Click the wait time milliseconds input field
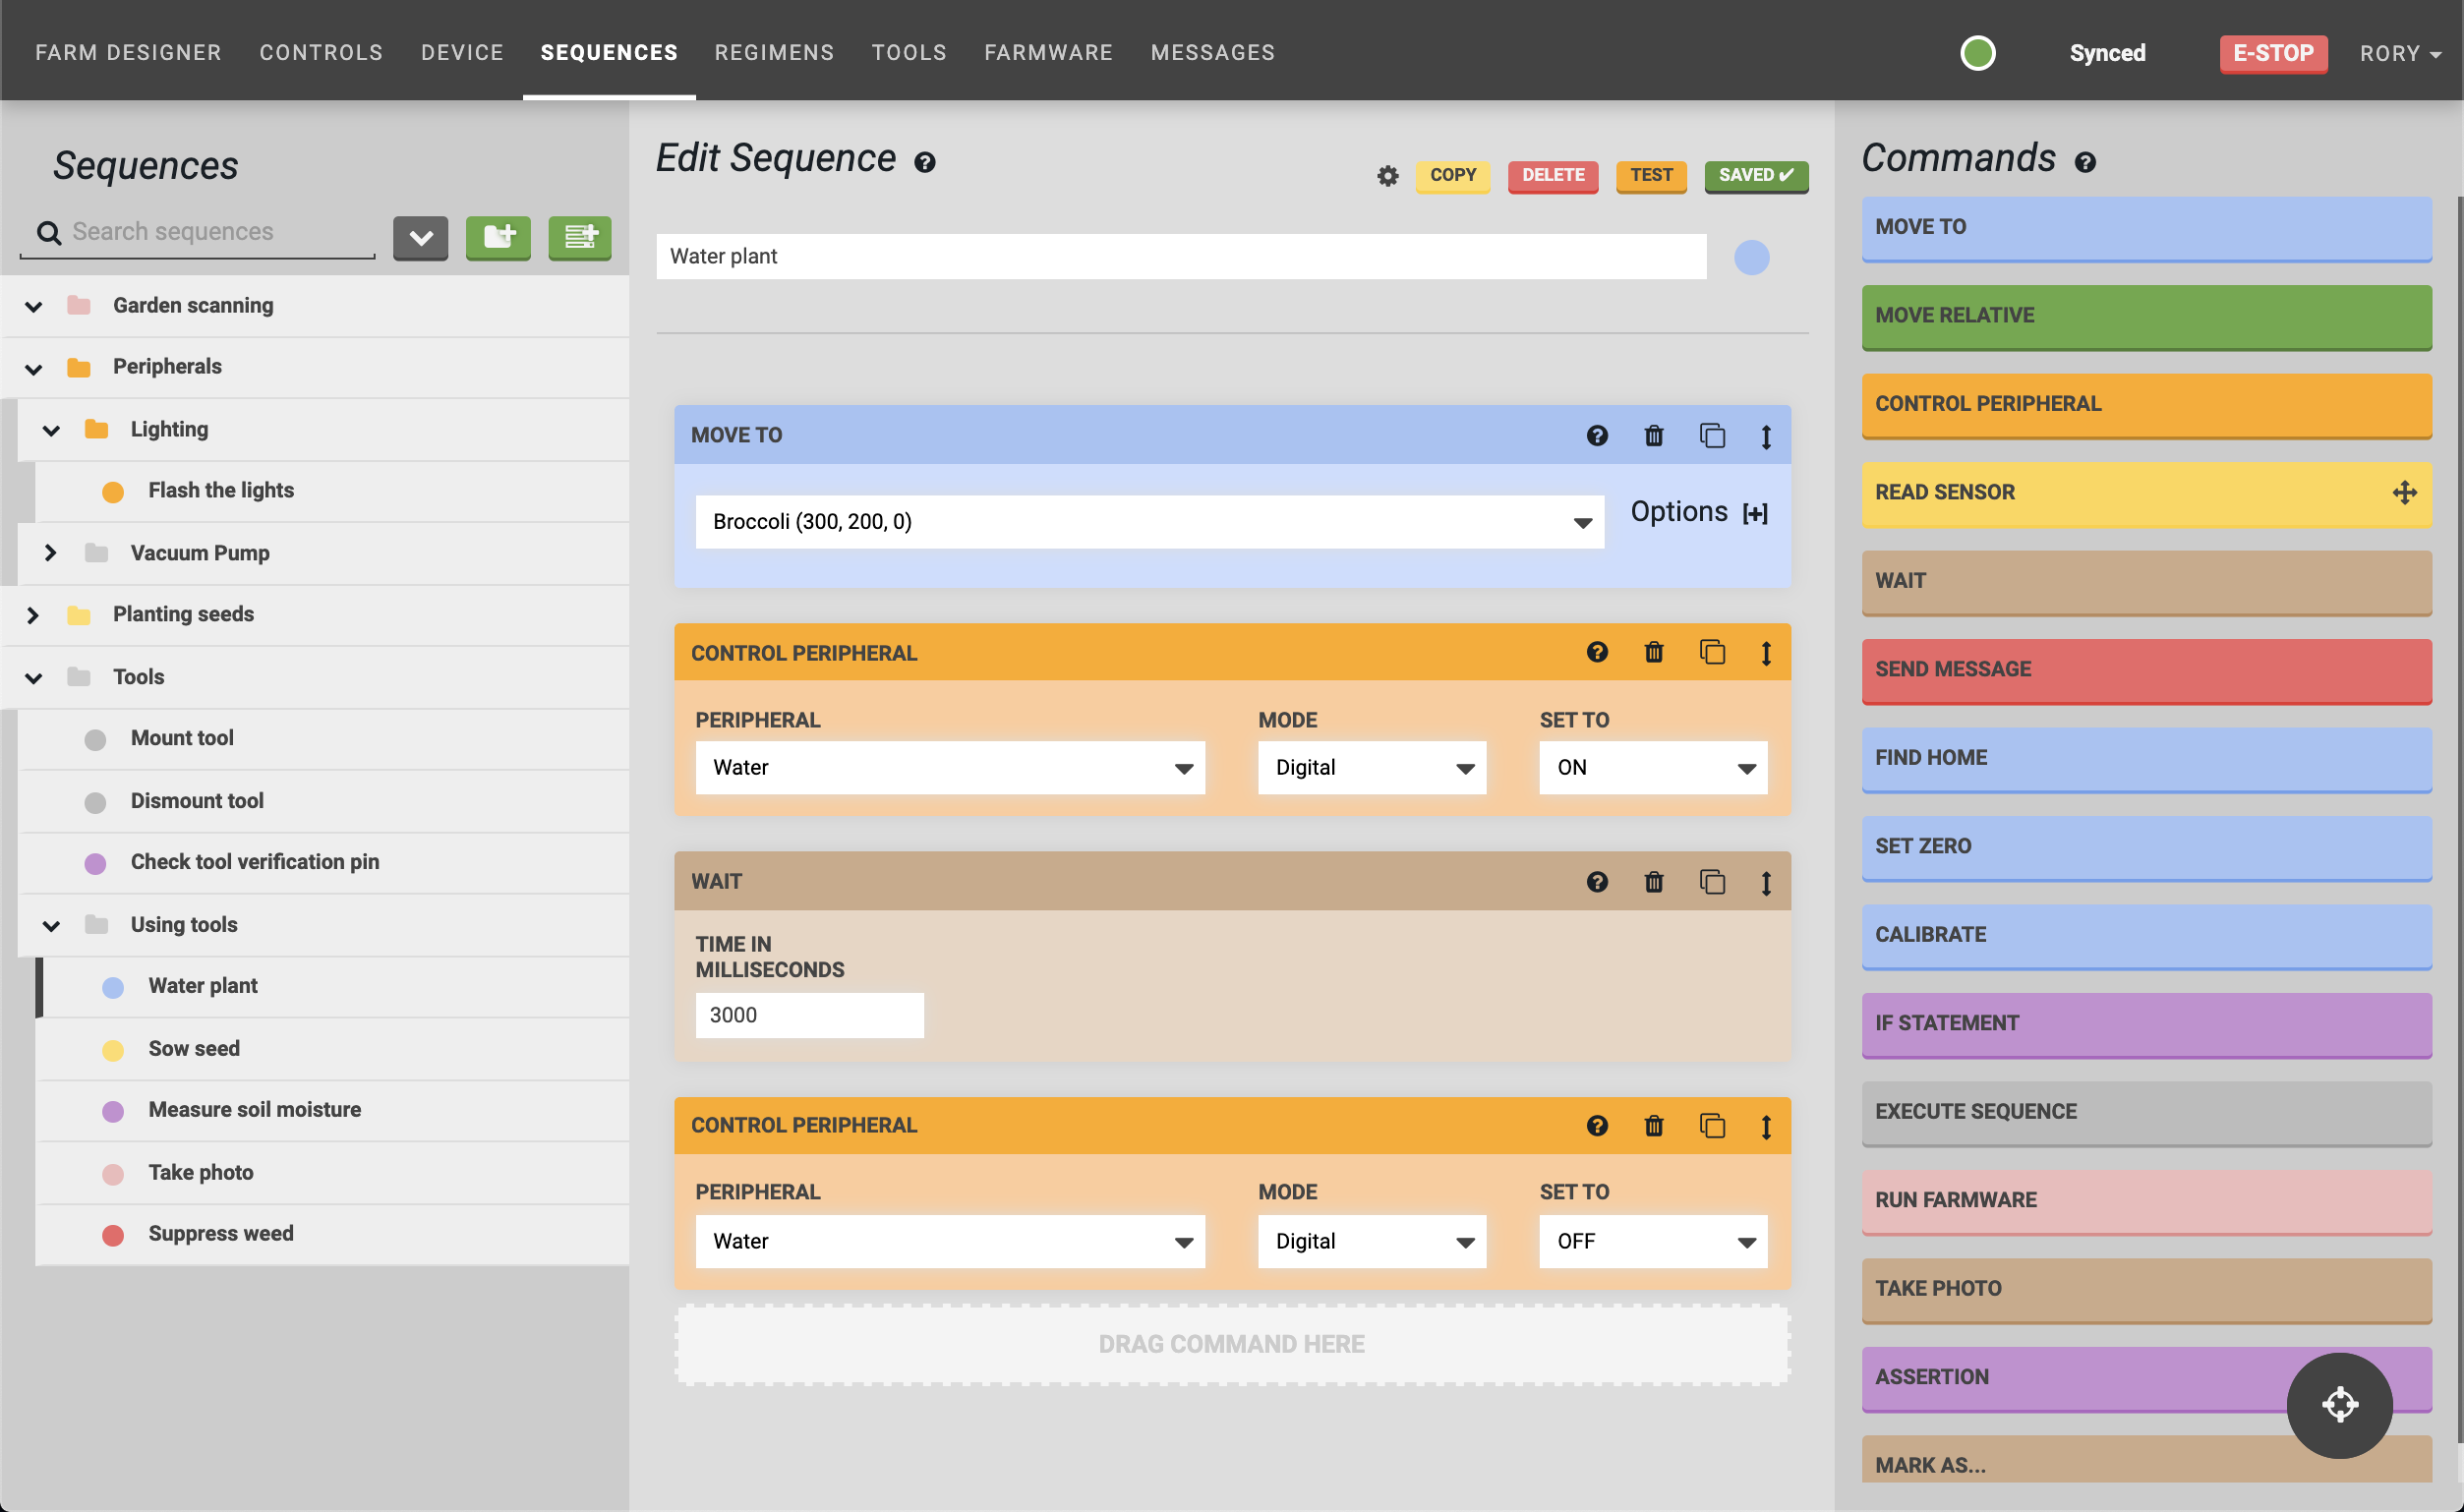 [x=808, y=1015]
